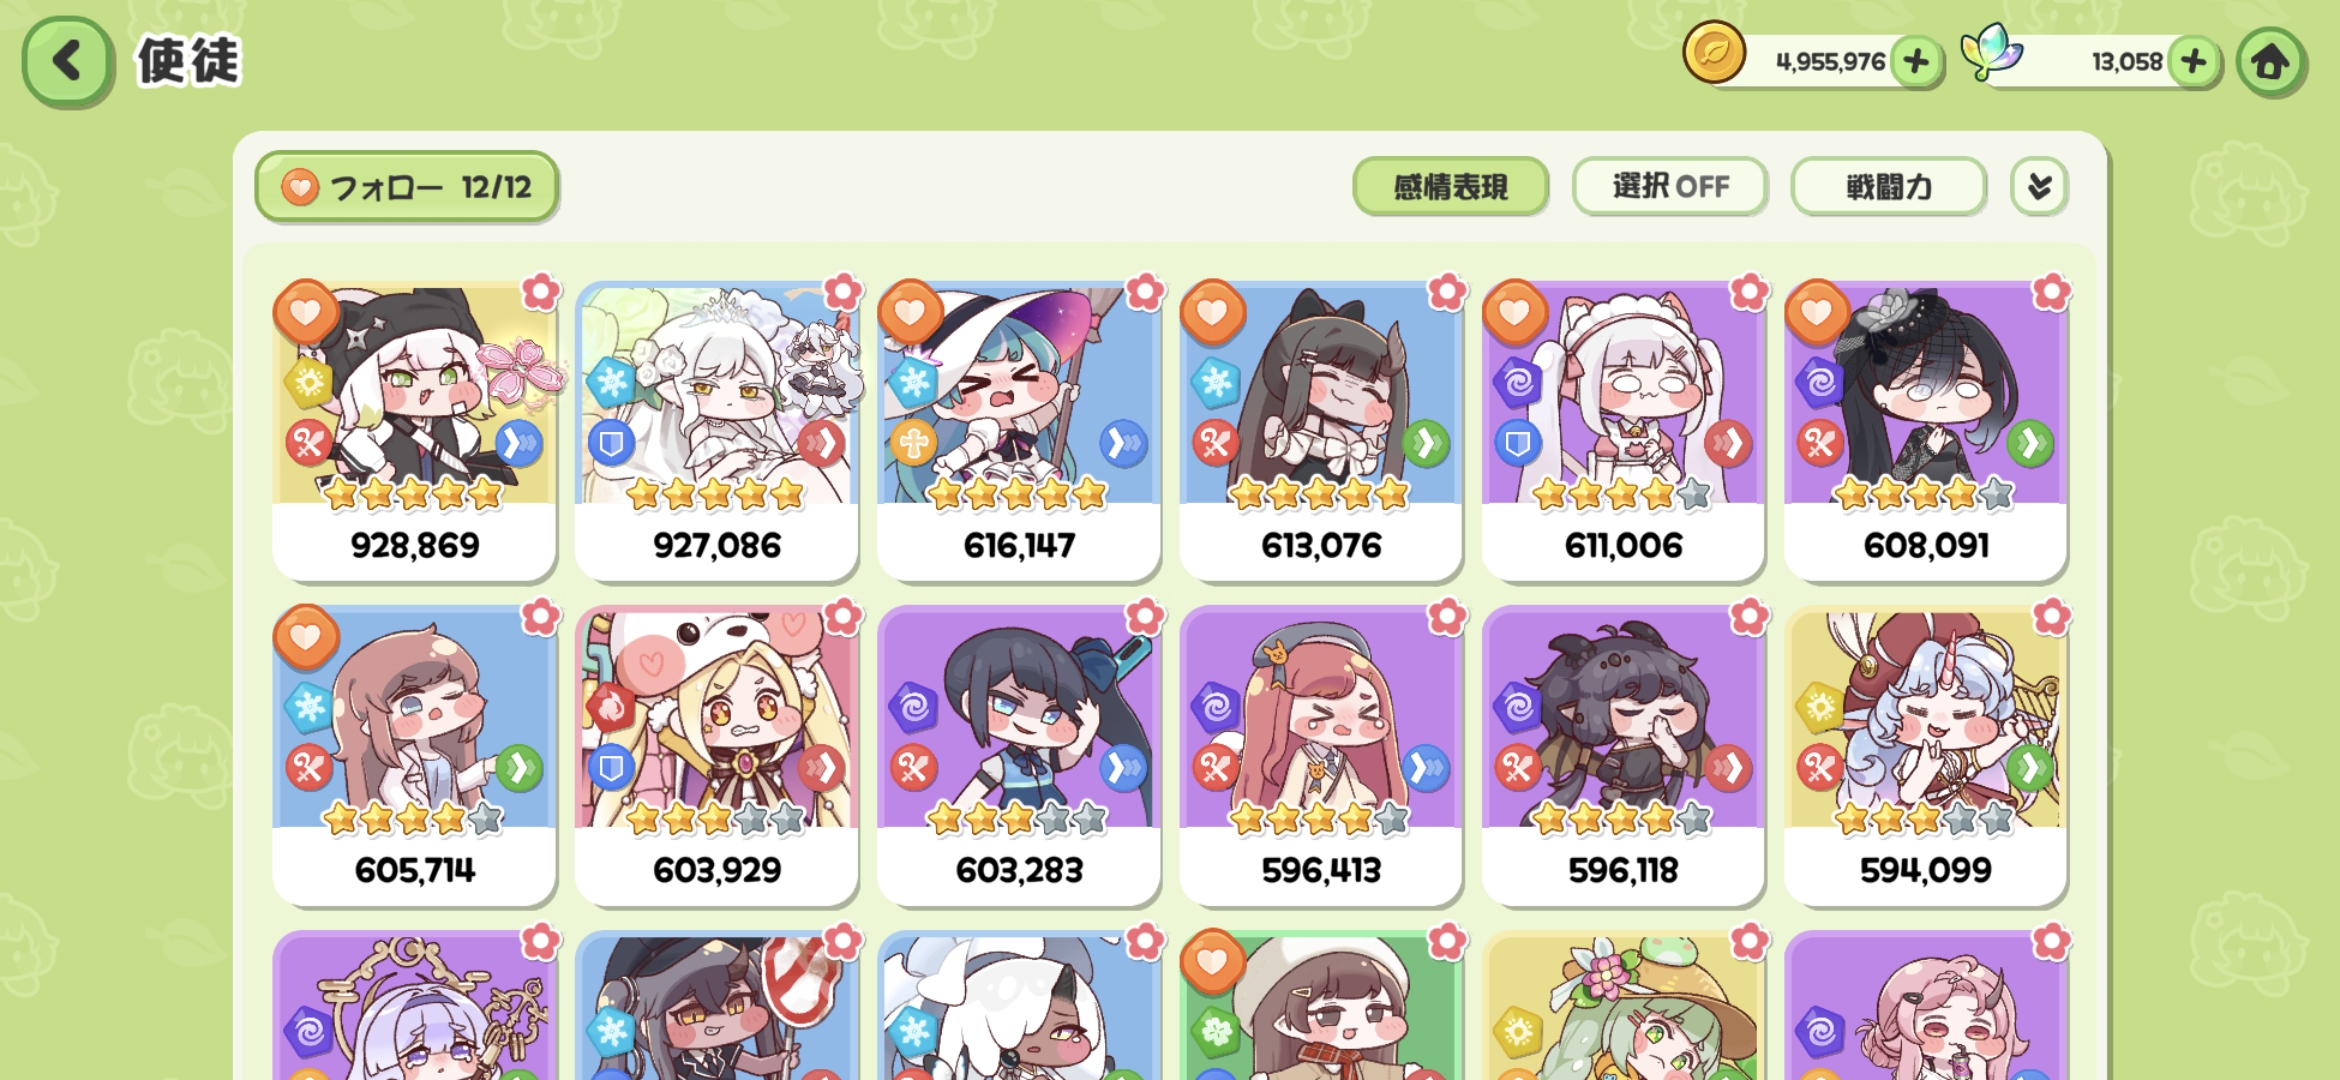The height and width of the screenshot is (1080, 2340).
Task: Open character card with 927,086 power
Action: coord(717,431)
